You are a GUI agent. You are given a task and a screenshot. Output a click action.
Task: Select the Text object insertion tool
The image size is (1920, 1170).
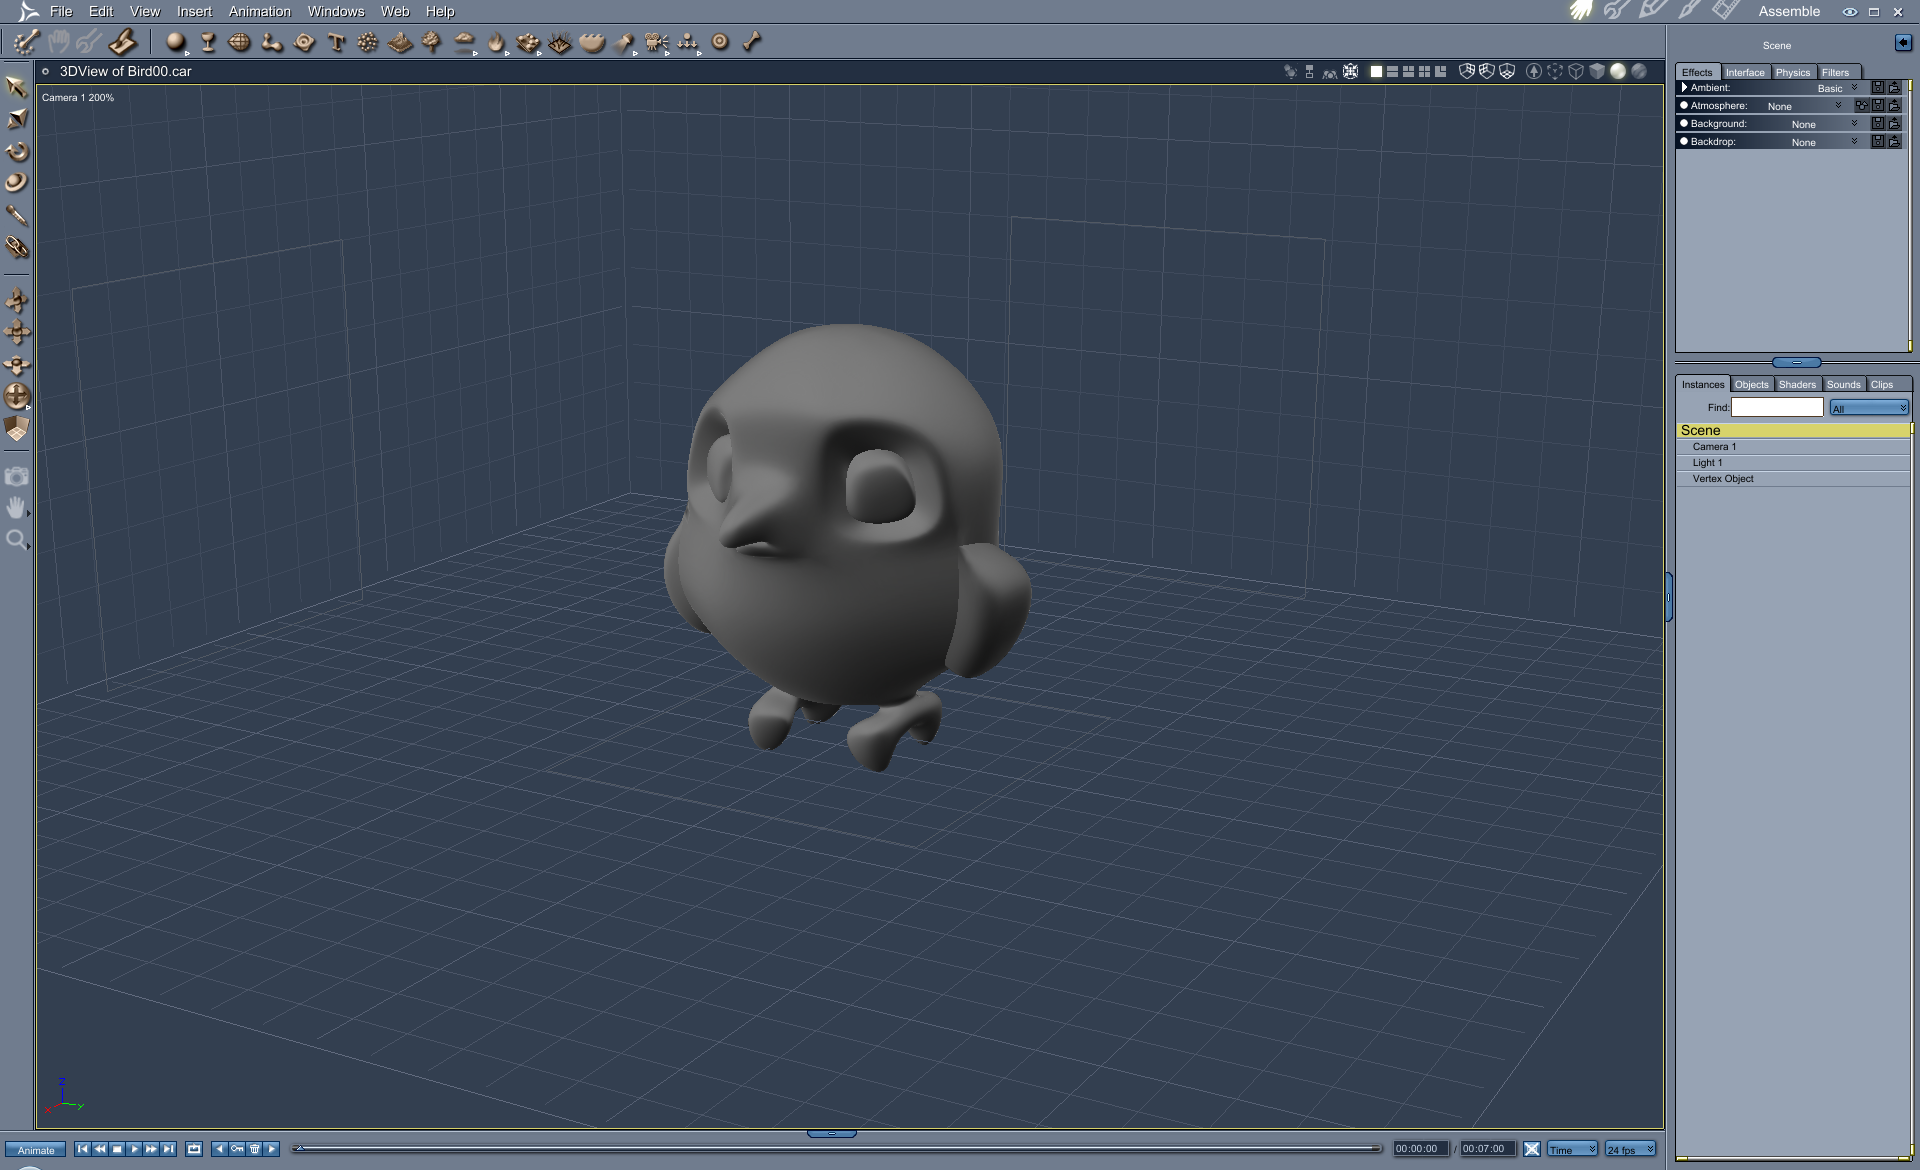coord(336,42)
